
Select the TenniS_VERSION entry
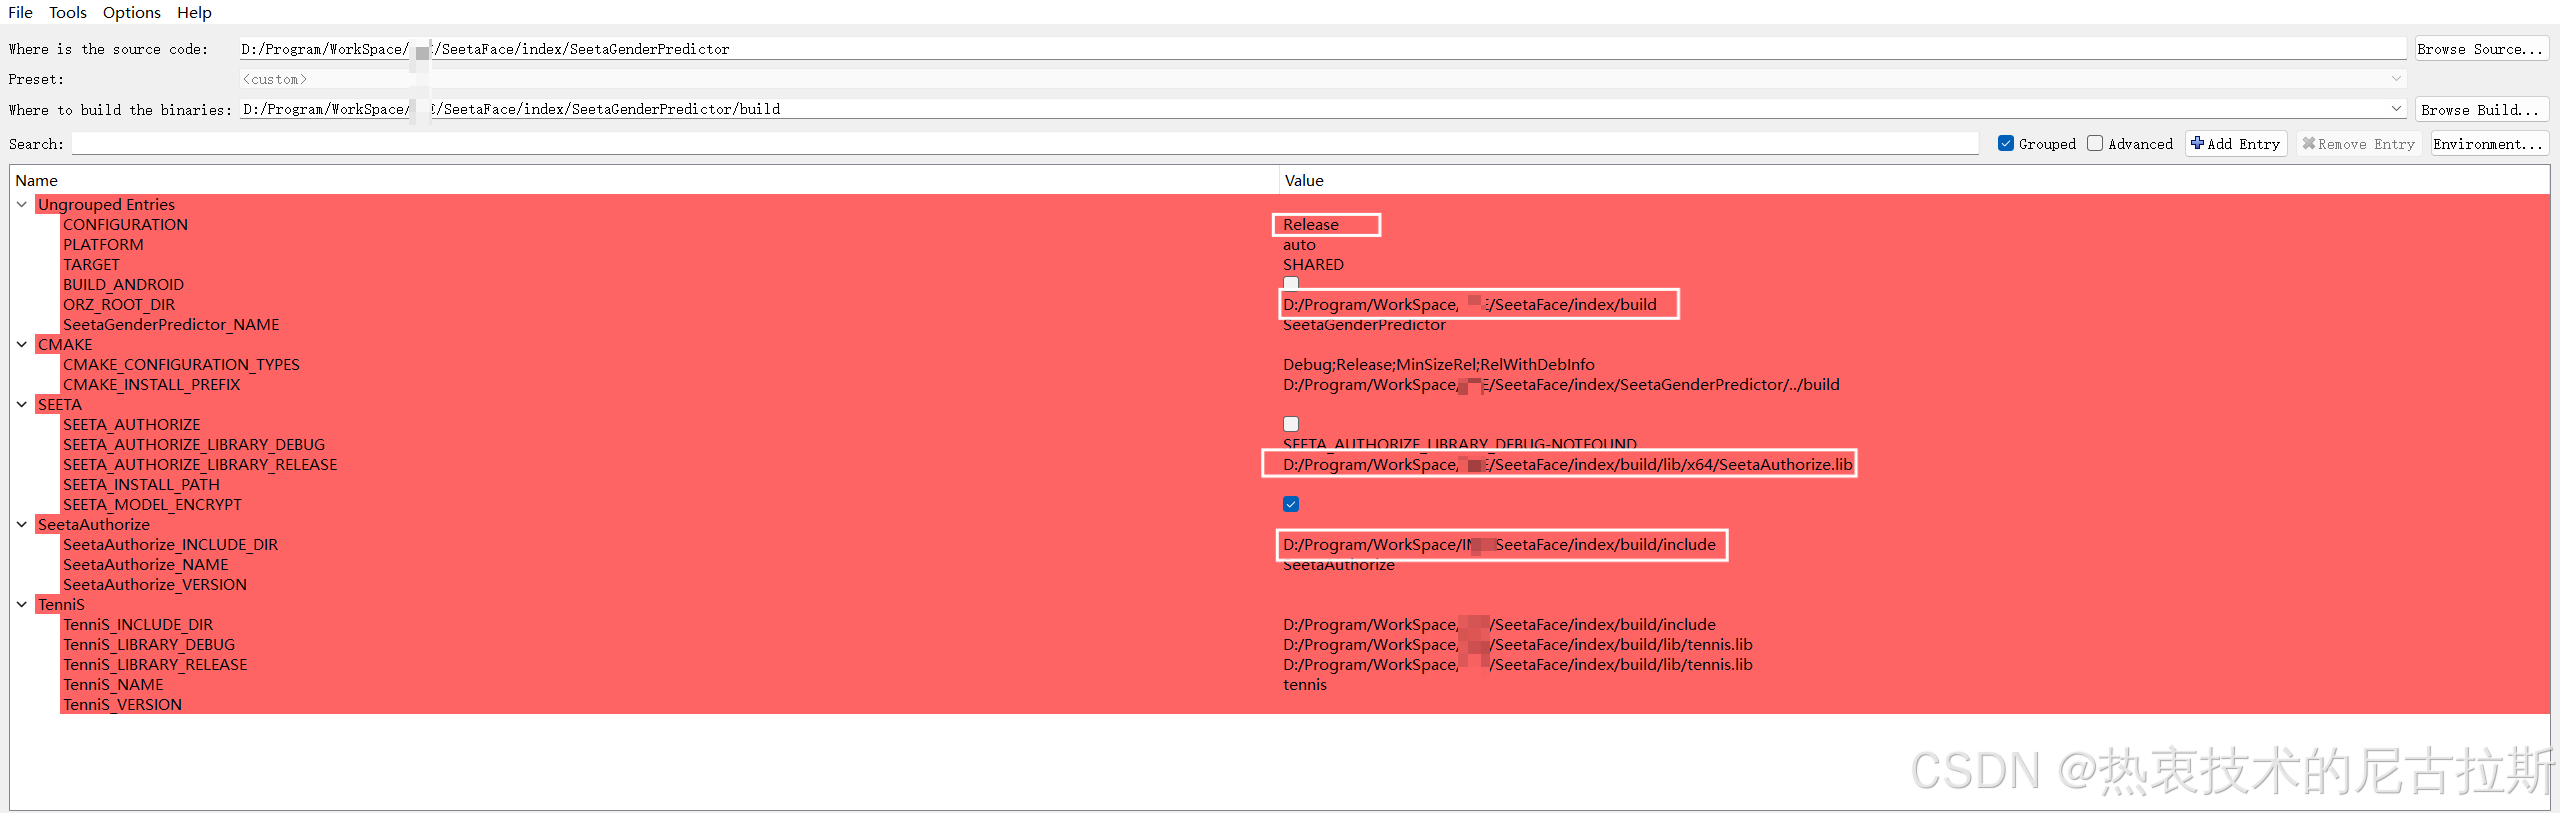pyautogui.click(x=122, y=704)
